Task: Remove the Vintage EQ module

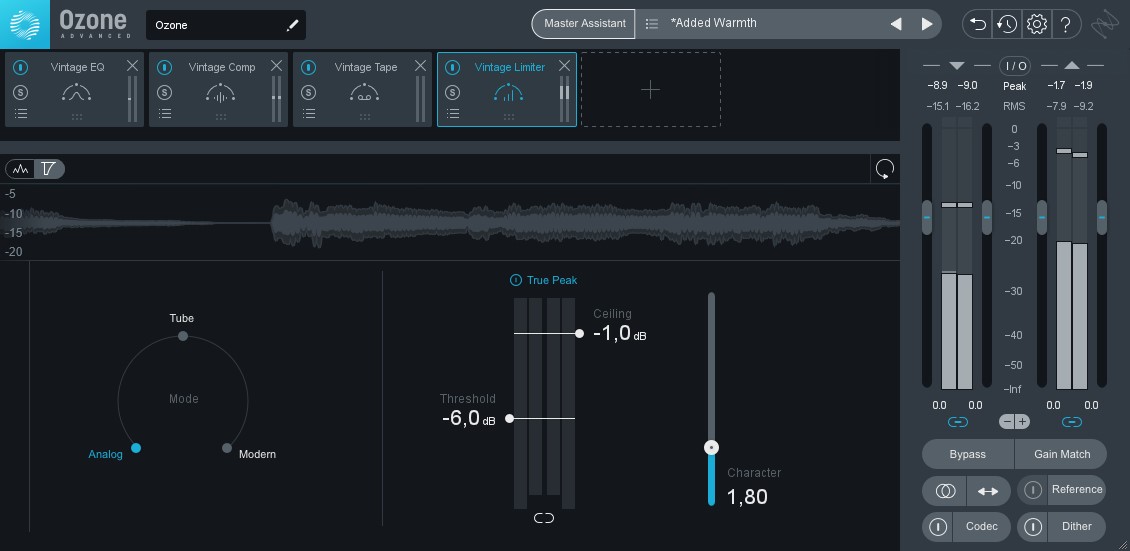Action: (133, 66)
